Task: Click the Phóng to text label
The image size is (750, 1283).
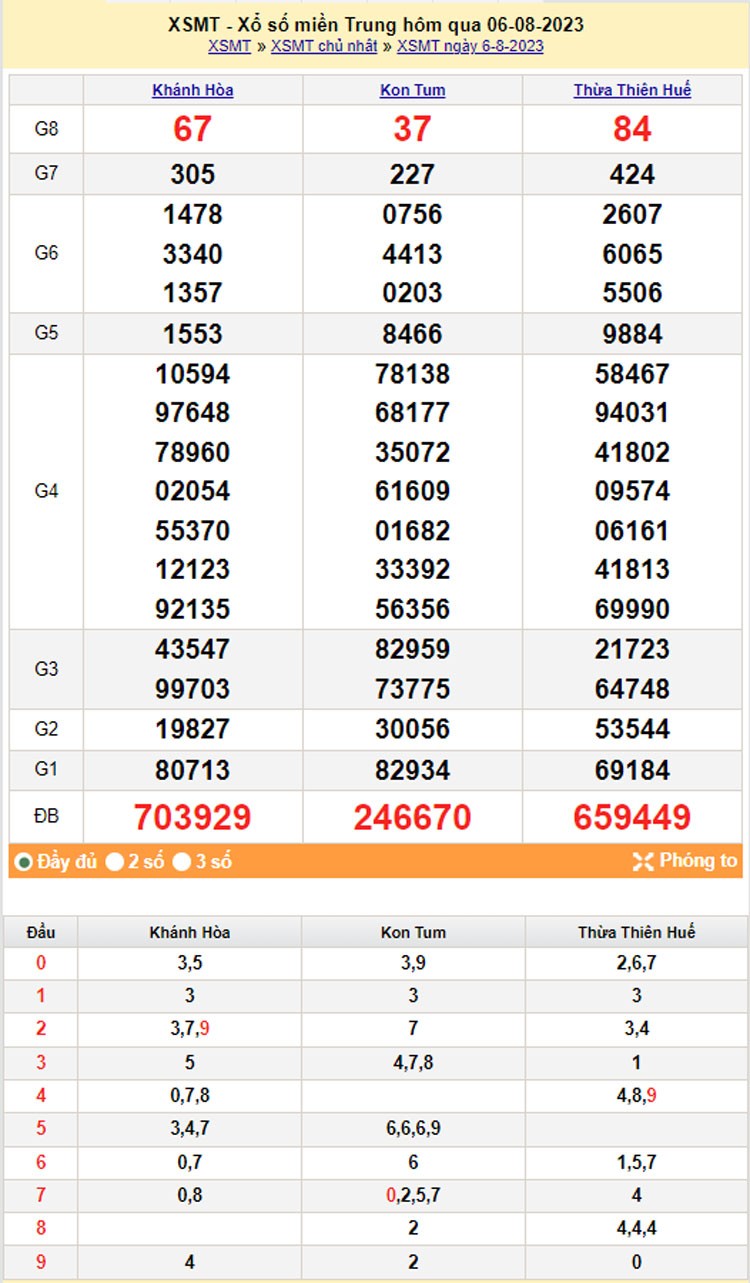Action: pyautogui.click(x=698, y=861)
